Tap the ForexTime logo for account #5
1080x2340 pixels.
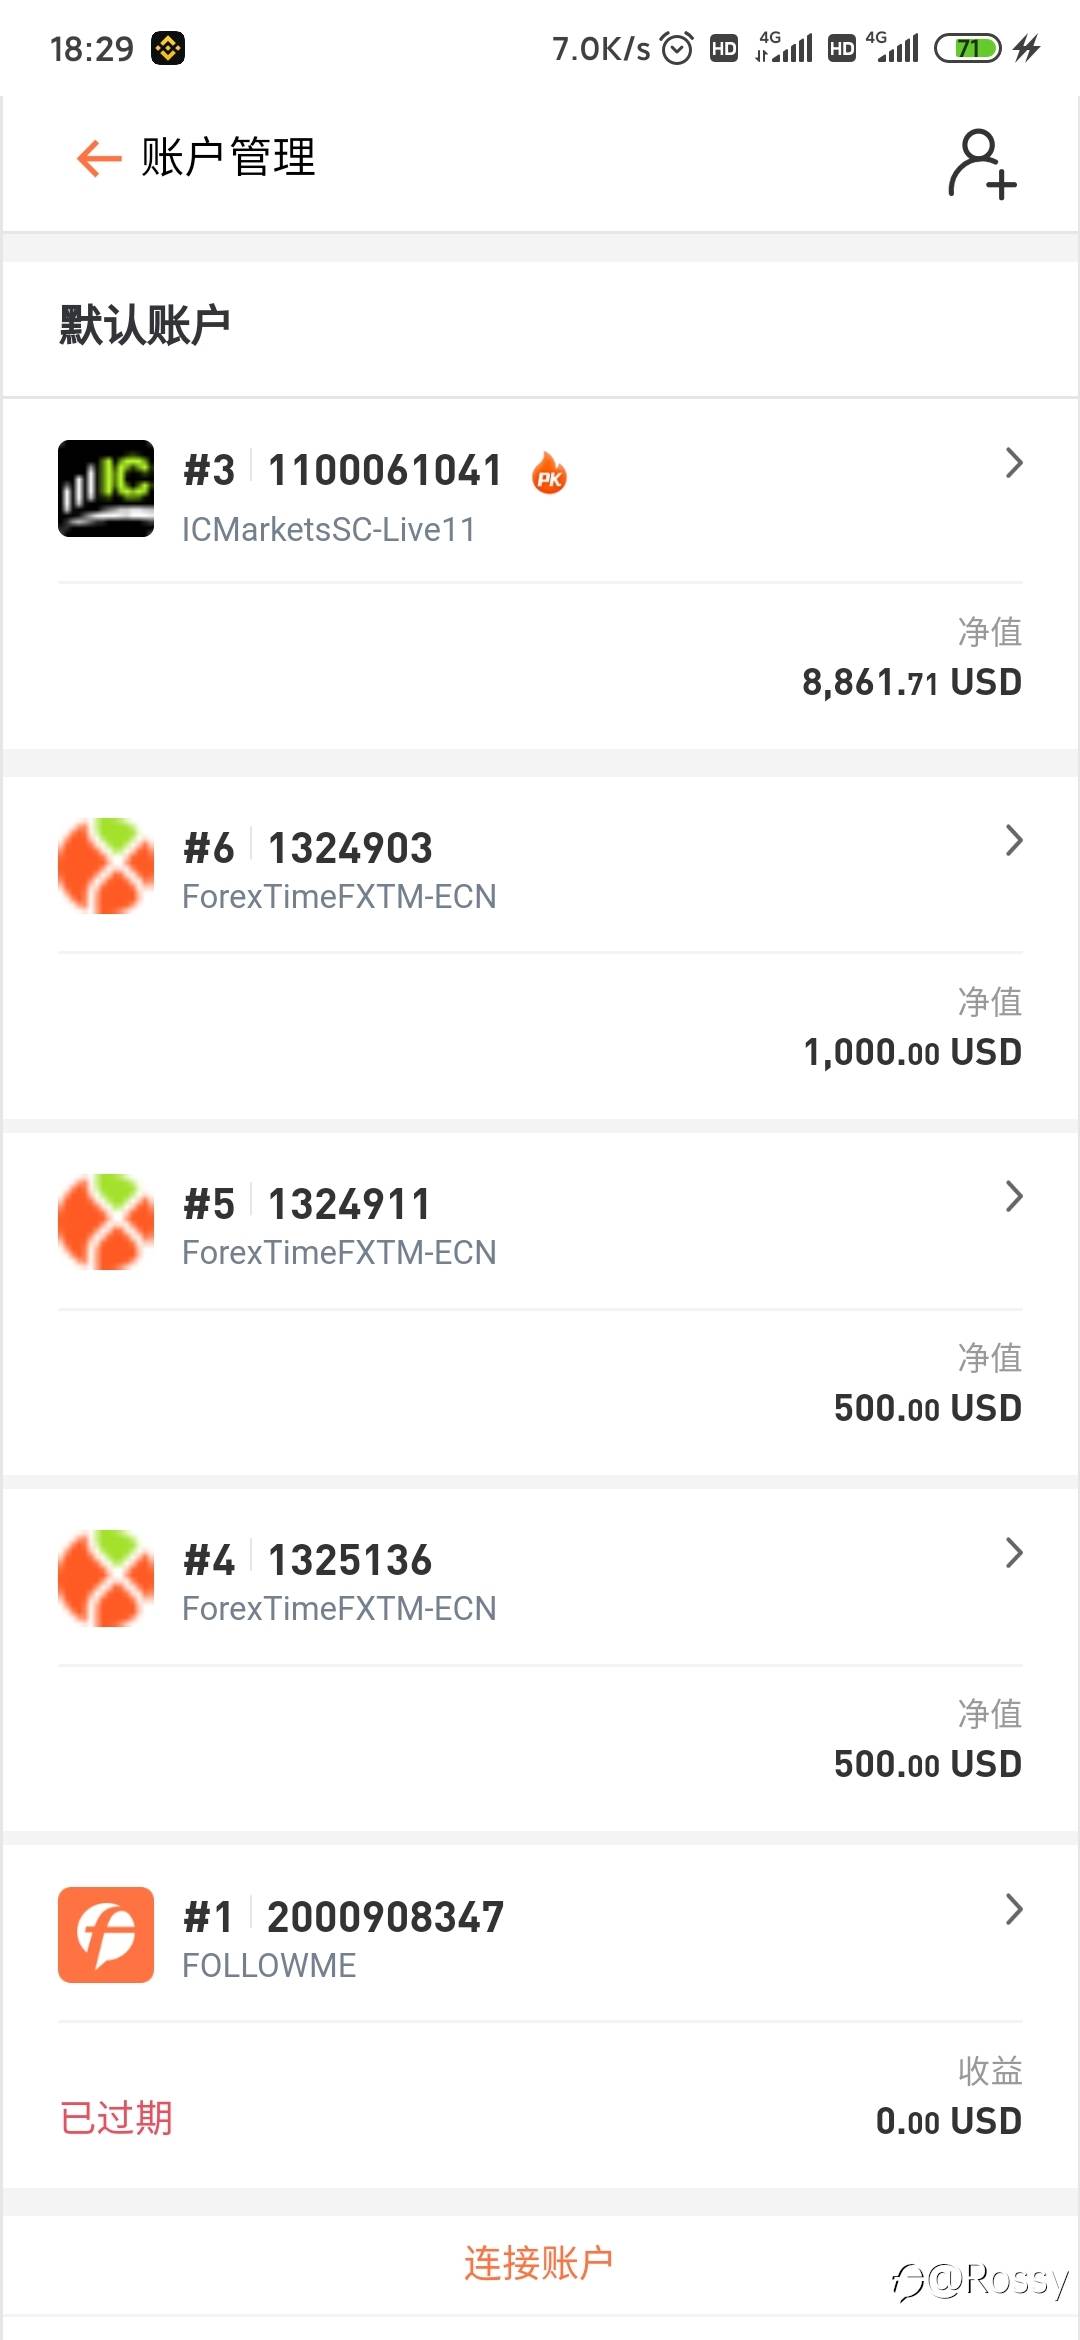click(x=106, y=1222)
